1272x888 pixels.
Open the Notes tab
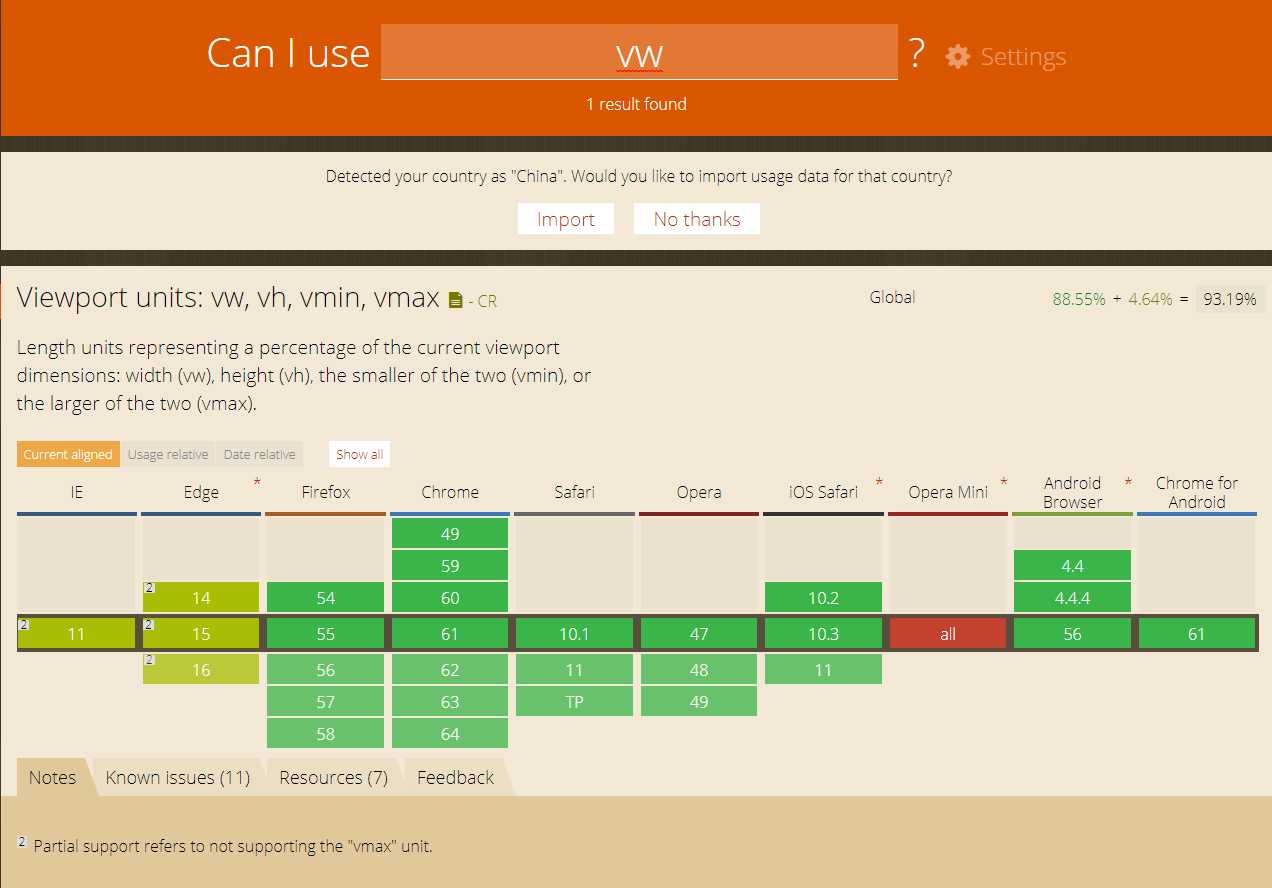52,777
